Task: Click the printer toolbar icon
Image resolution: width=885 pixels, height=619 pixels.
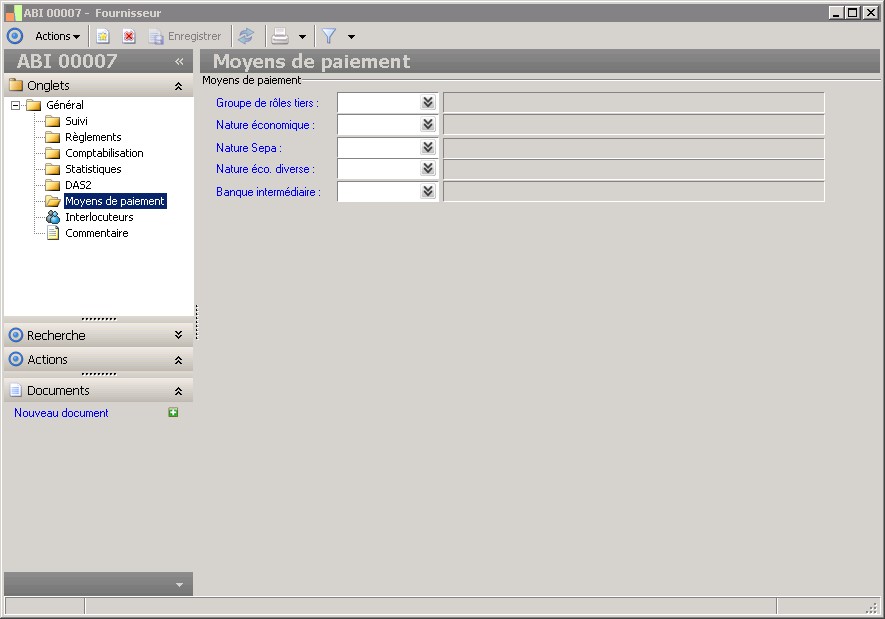Action: pos(281,36)
